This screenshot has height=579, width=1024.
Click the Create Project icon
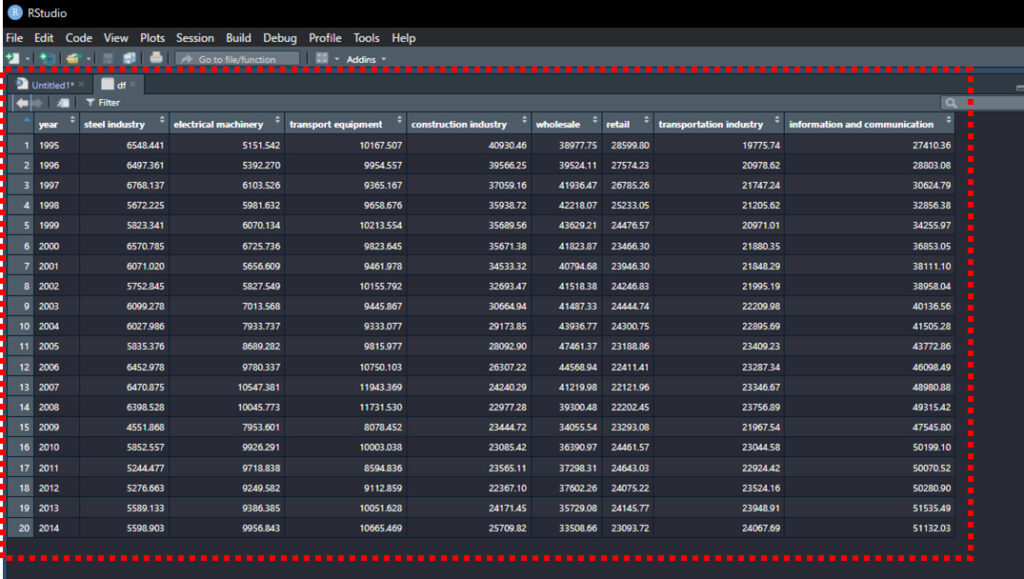point(46,59)
